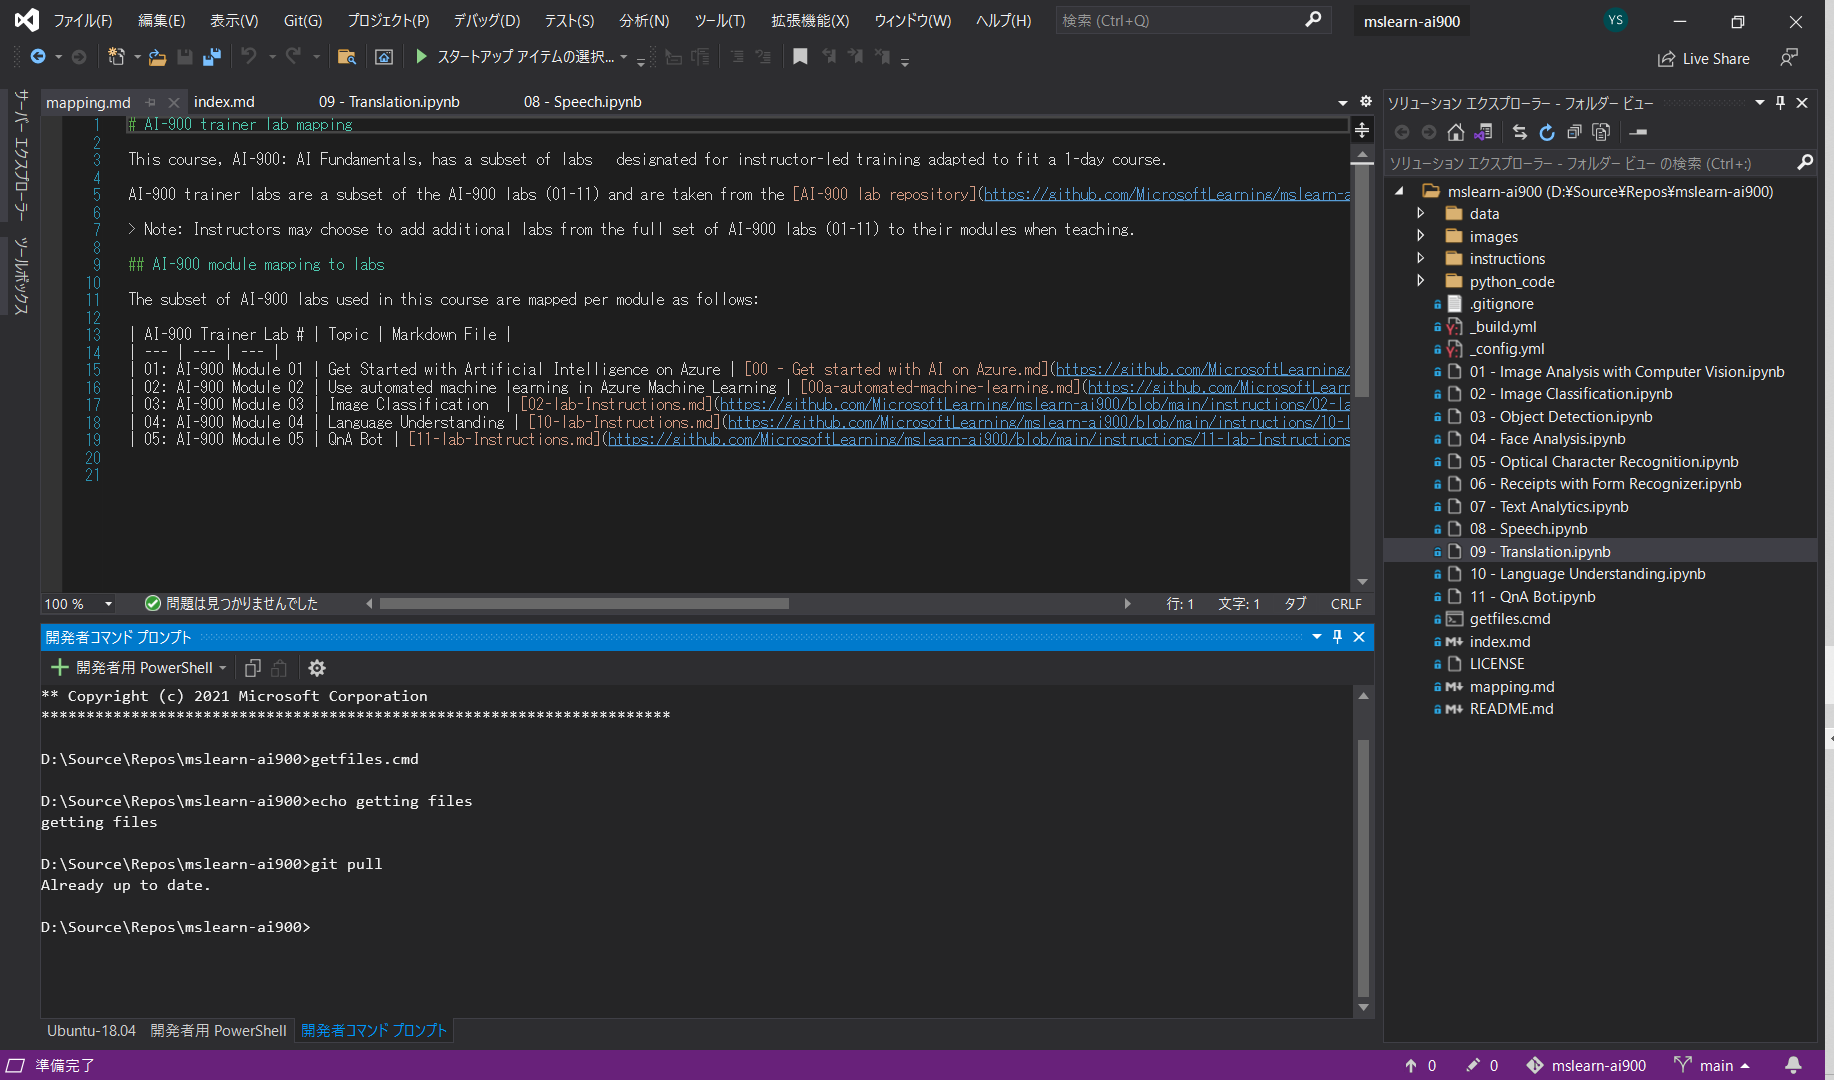Click the notifications bell in status bar
1834x1080 pixels.
coord(1793,1065)
